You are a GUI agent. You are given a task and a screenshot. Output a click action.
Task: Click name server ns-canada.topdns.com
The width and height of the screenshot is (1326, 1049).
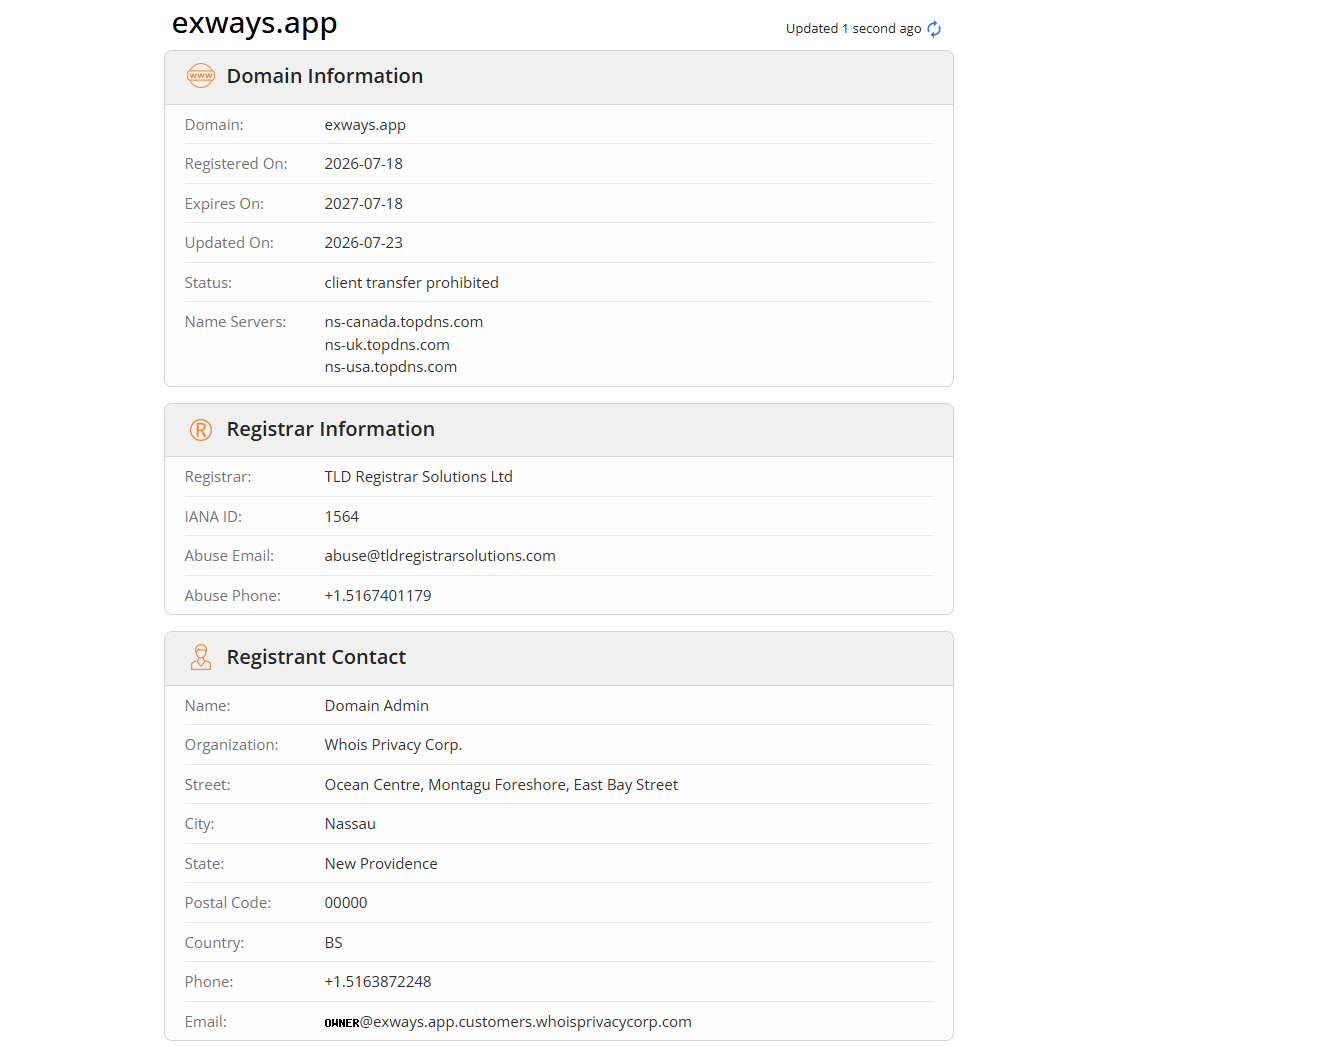pyautogui.click(x=404, y=322)
